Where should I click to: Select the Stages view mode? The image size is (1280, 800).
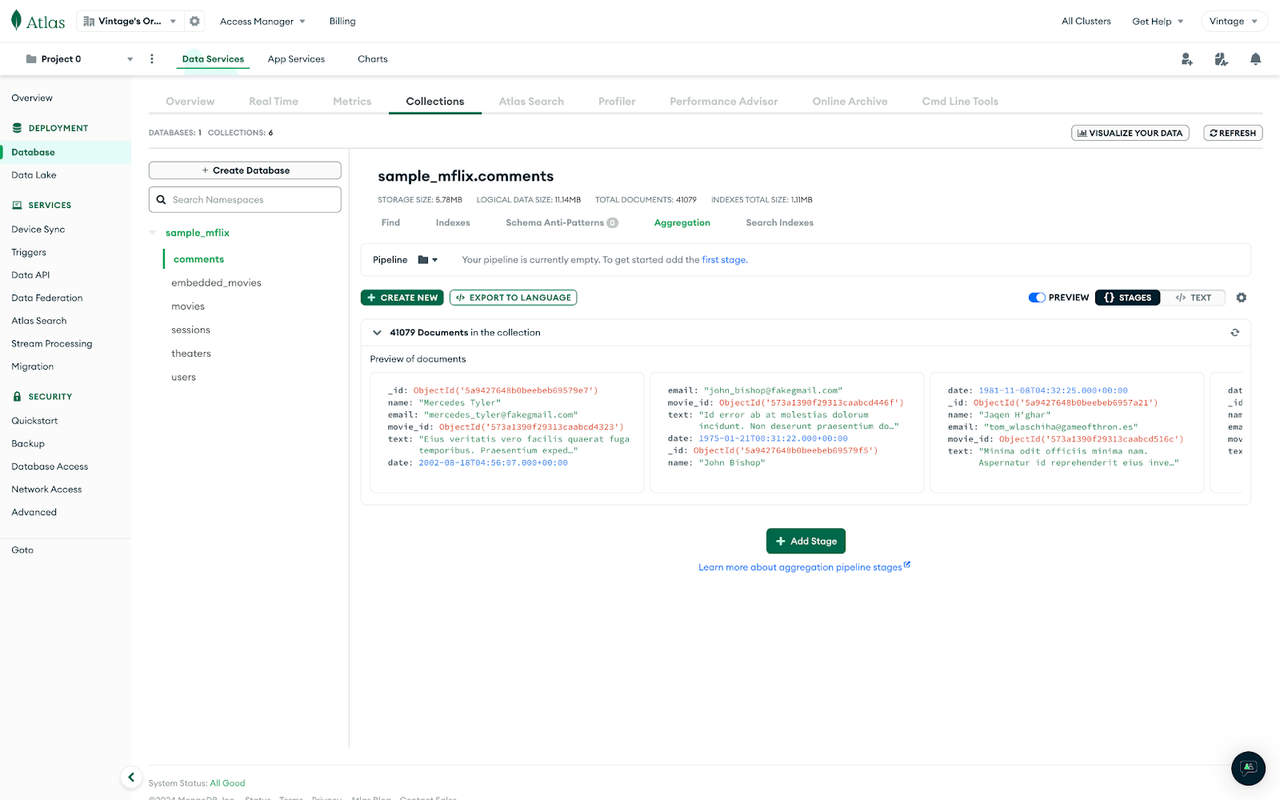tap(1127, 297)
